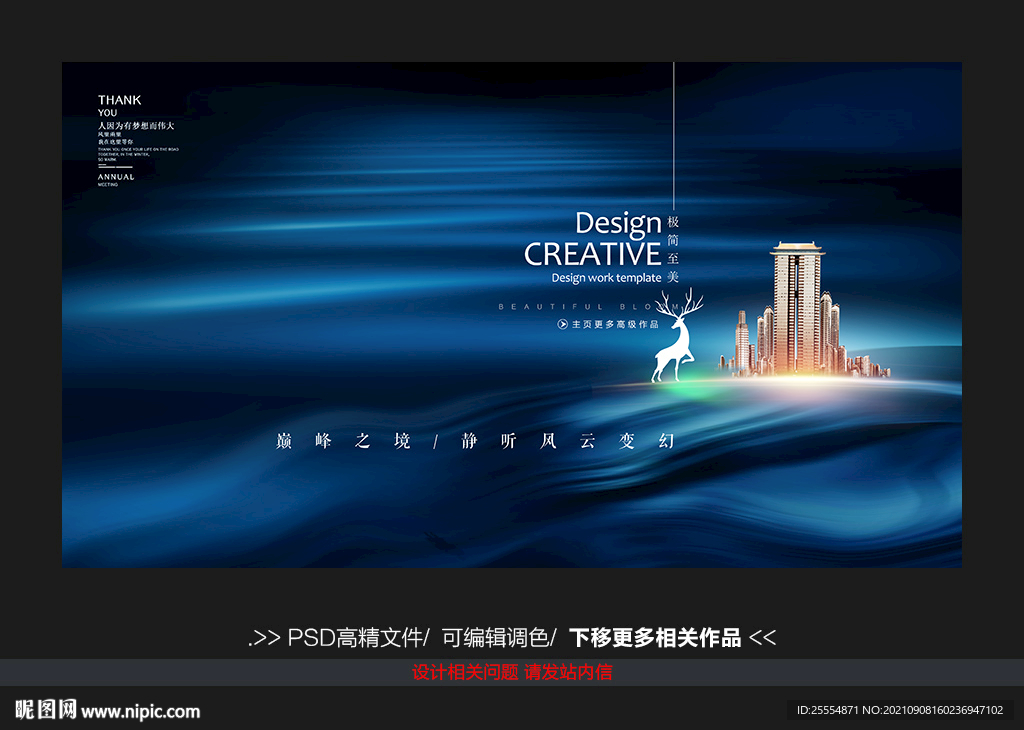Click the large 'CREATIVE' title
The height and width of the screenshot is (730, 1024).
tap(592, 254)
